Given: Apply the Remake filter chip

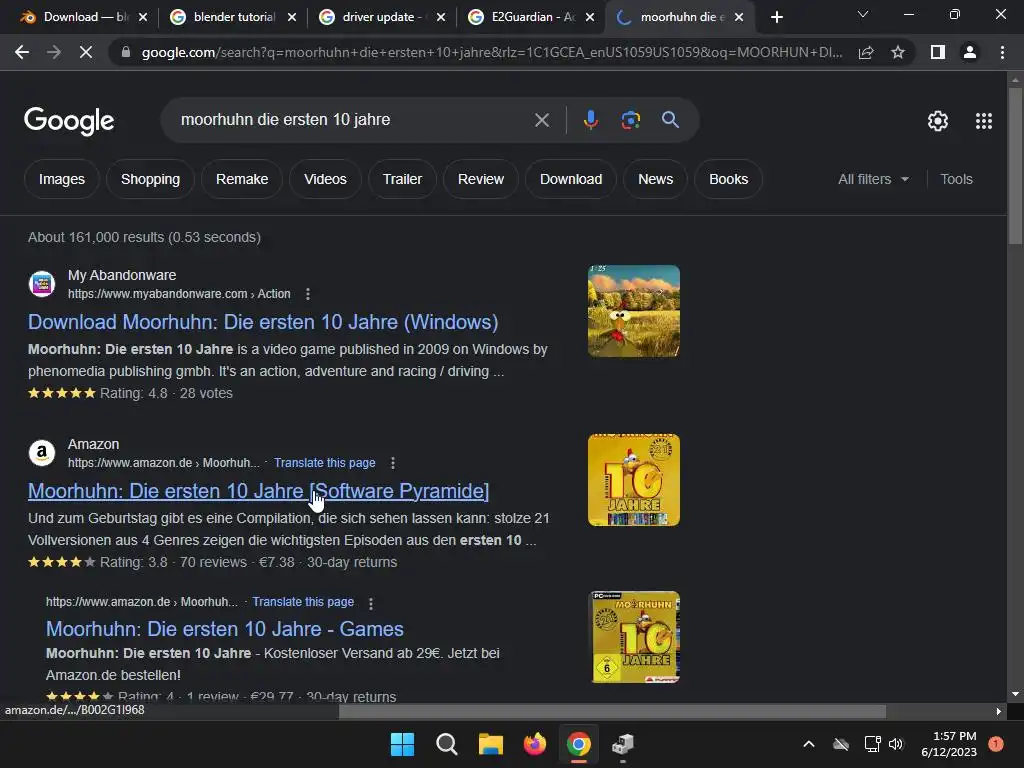Looking at the screenshot, I should (x=242, y=179).
